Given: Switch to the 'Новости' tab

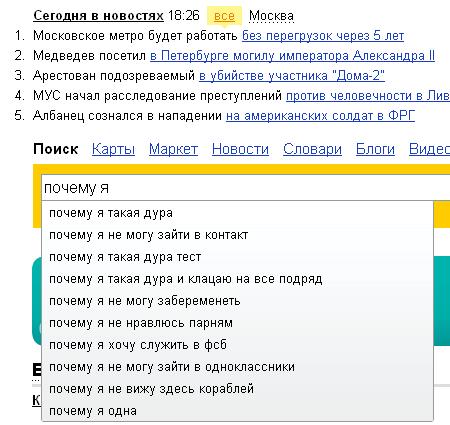Looking at the screenshot, I should [240, 149].
